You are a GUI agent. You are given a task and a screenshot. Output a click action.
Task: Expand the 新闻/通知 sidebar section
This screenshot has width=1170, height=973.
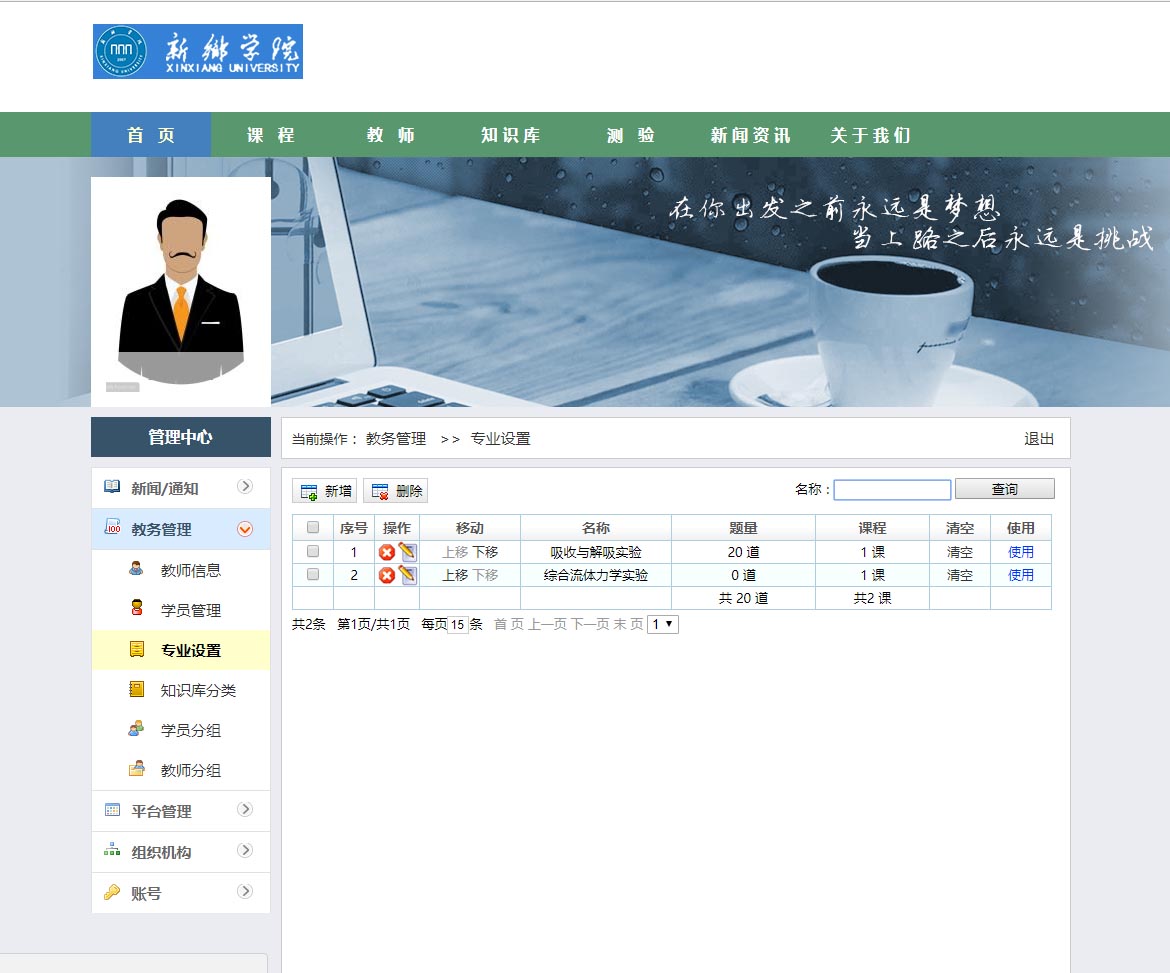coord(245,487)
